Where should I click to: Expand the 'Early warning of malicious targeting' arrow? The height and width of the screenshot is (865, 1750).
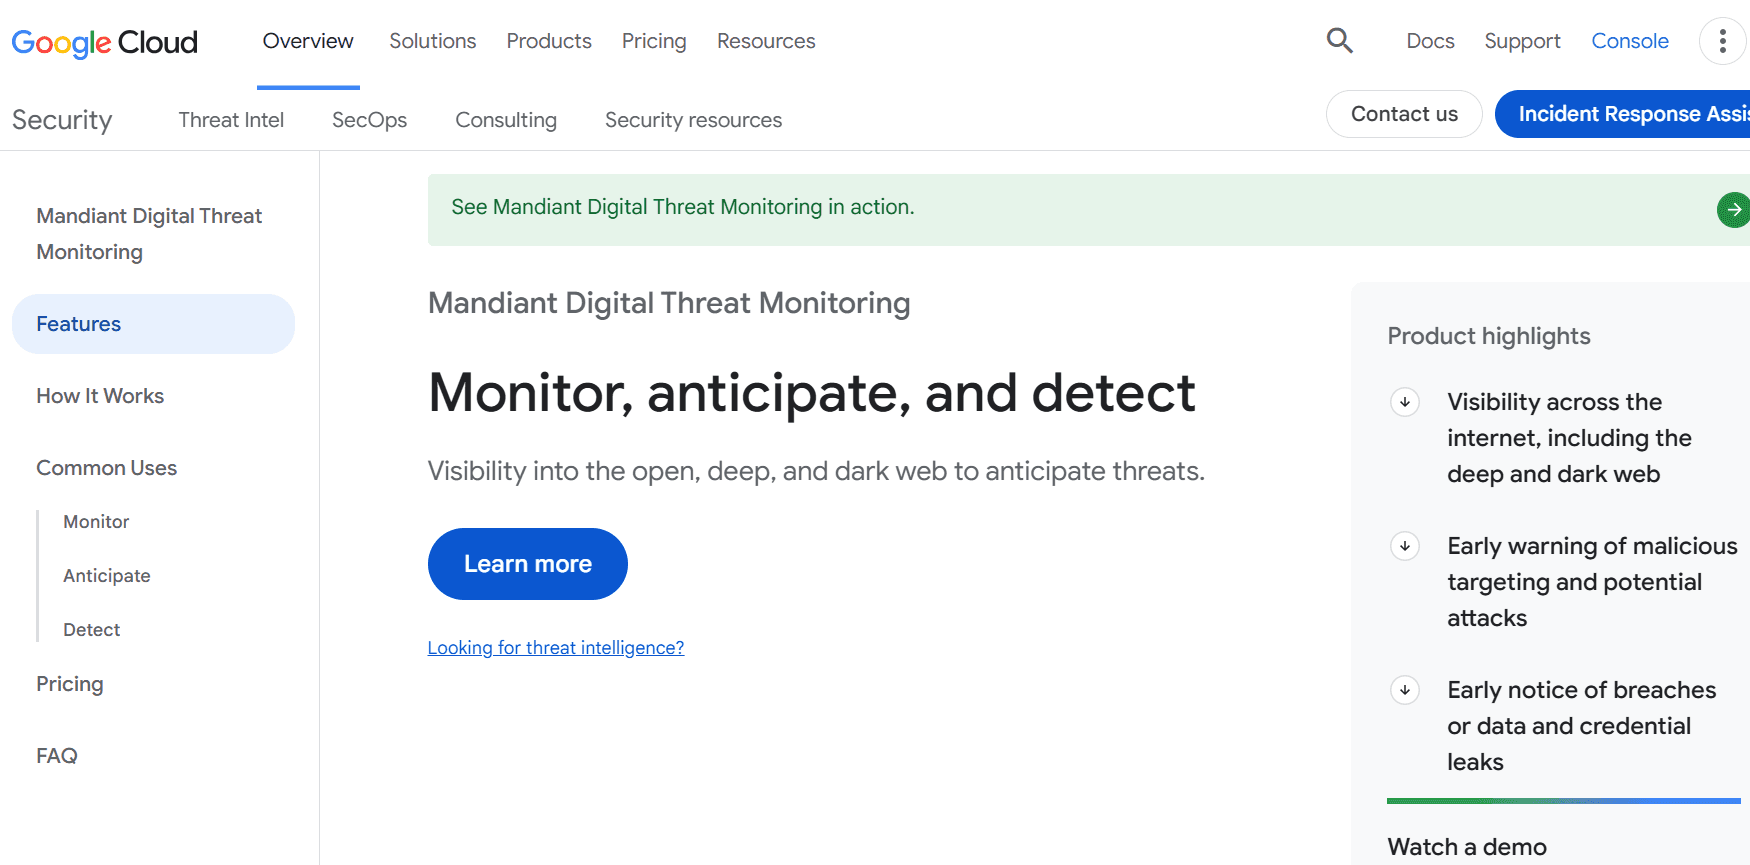pyautogui.click(x=1405, y=546)
